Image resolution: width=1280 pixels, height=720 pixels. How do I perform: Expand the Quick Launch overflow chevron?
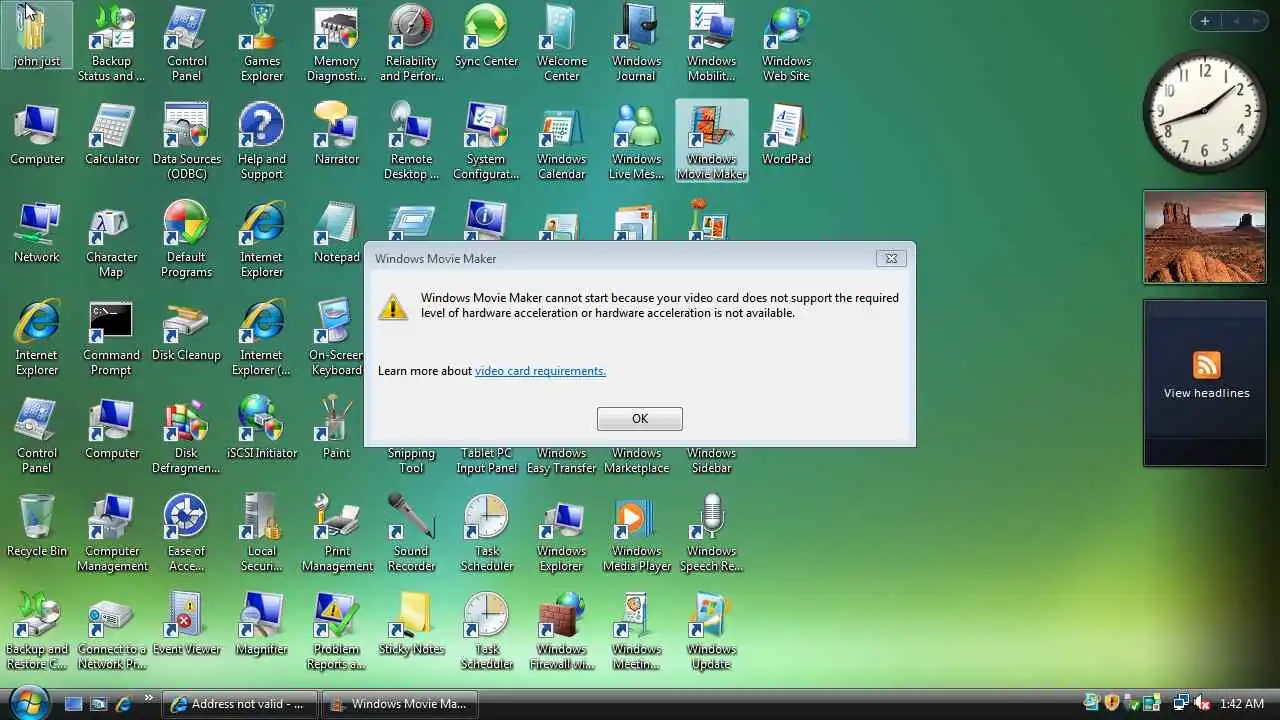tap(149, 698)
